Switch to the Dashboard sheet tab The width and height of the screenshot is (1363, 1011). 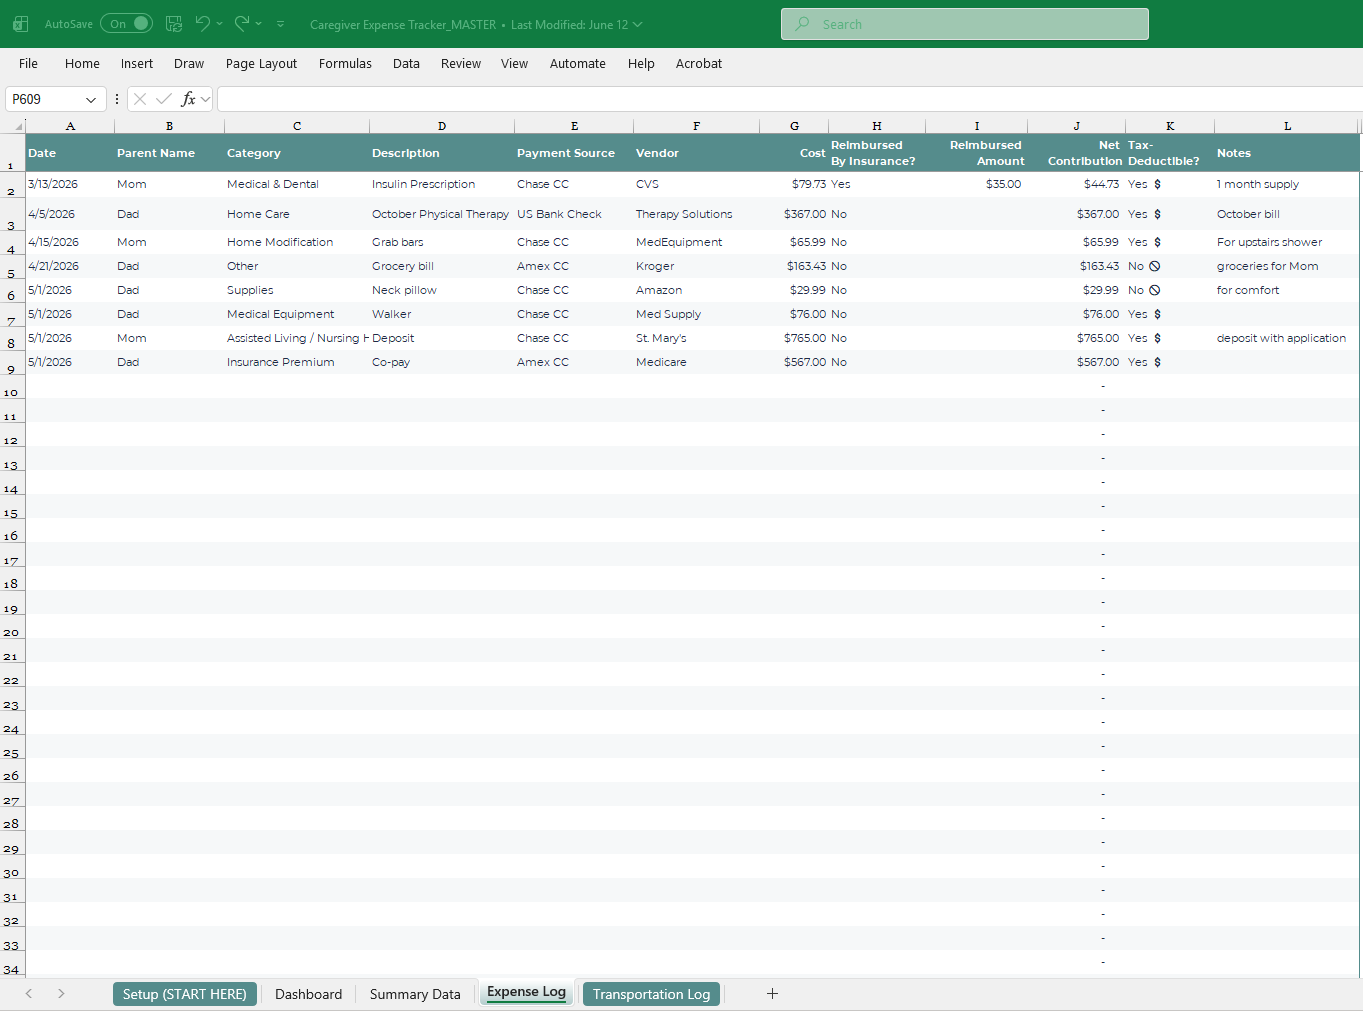(x=308, y=994)
